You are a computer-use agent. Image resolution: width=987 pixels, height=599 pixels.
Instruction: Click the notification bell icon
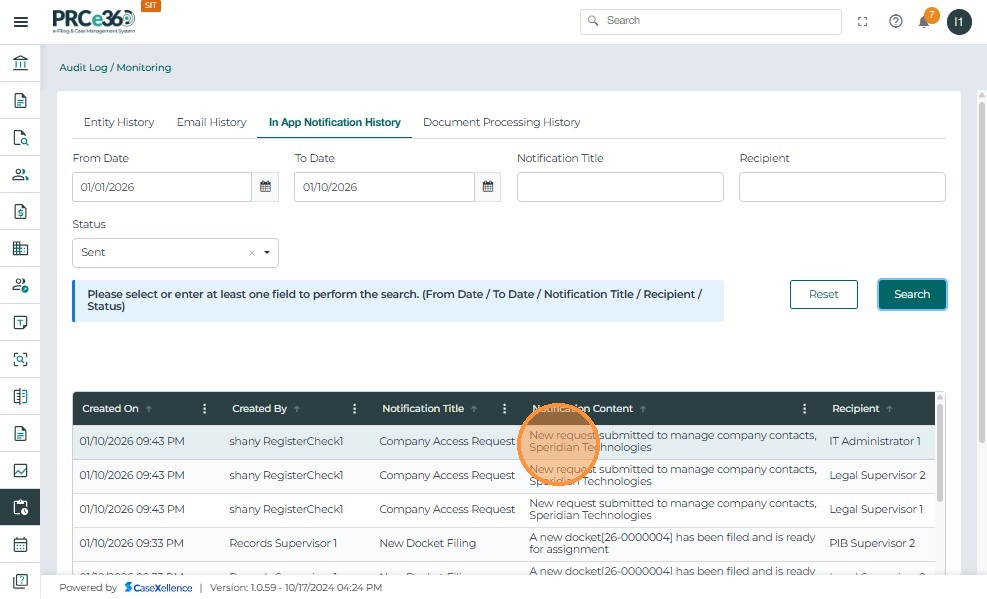924,22
